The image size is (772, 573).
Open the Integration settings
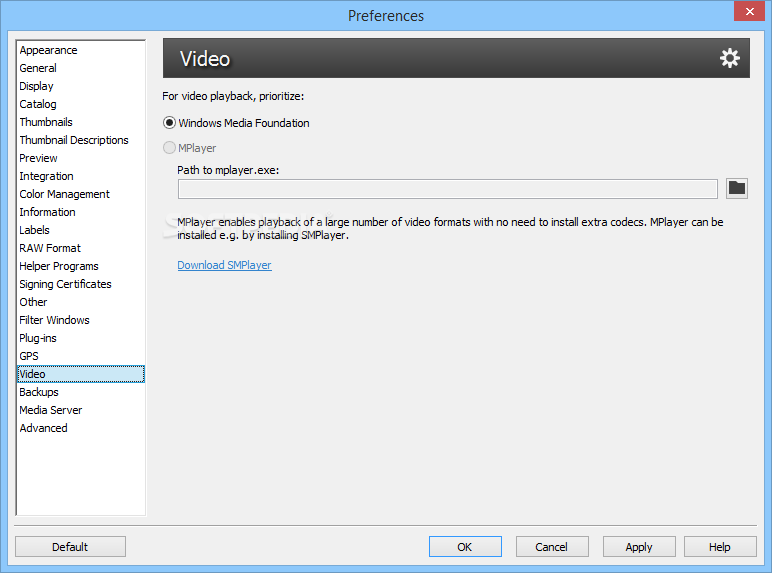click(x=81, y=176)
